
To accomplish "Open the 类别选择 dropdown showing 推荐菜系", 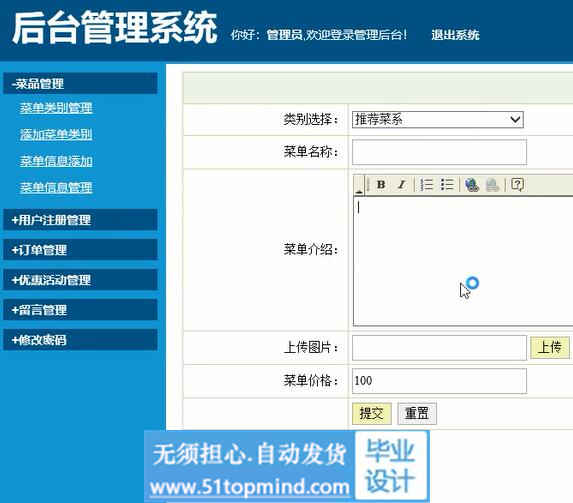I will 438,120.
